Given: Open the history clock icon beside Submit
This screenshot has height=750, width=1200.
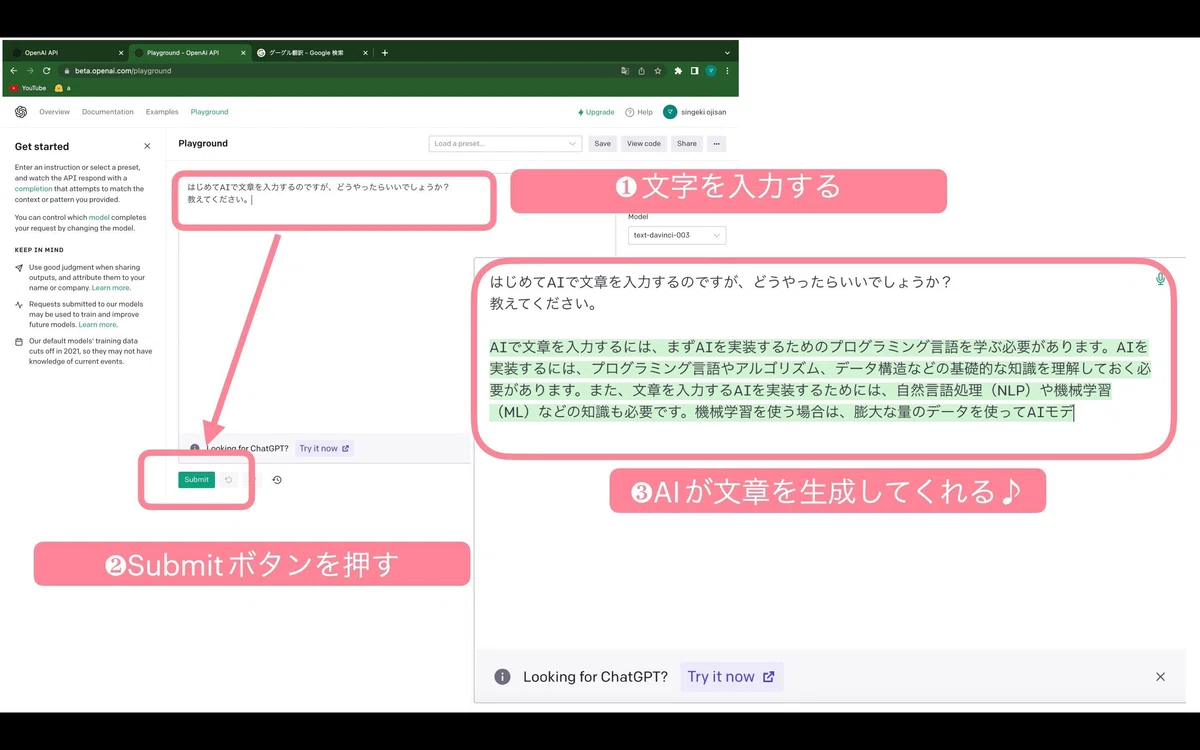Looking at the screenshot, I should pyautogui.click(x=277, y=480).
